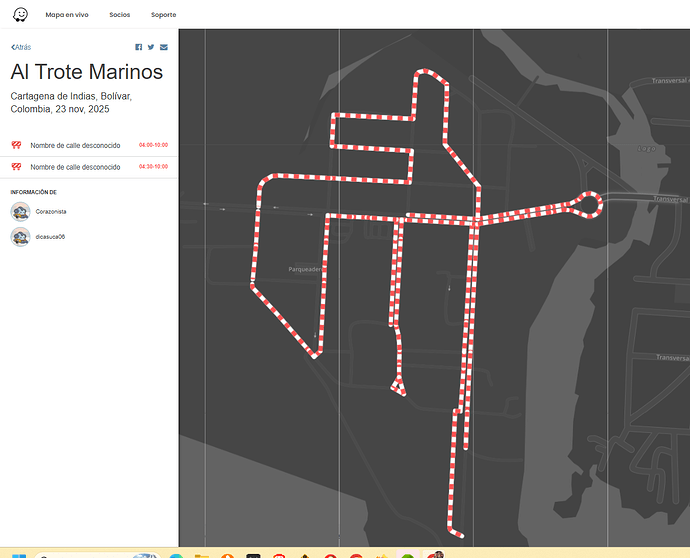This screenshot has width=690, height=558.
Task: Share the event by email envelope icon
Action: tap(164, 47)
